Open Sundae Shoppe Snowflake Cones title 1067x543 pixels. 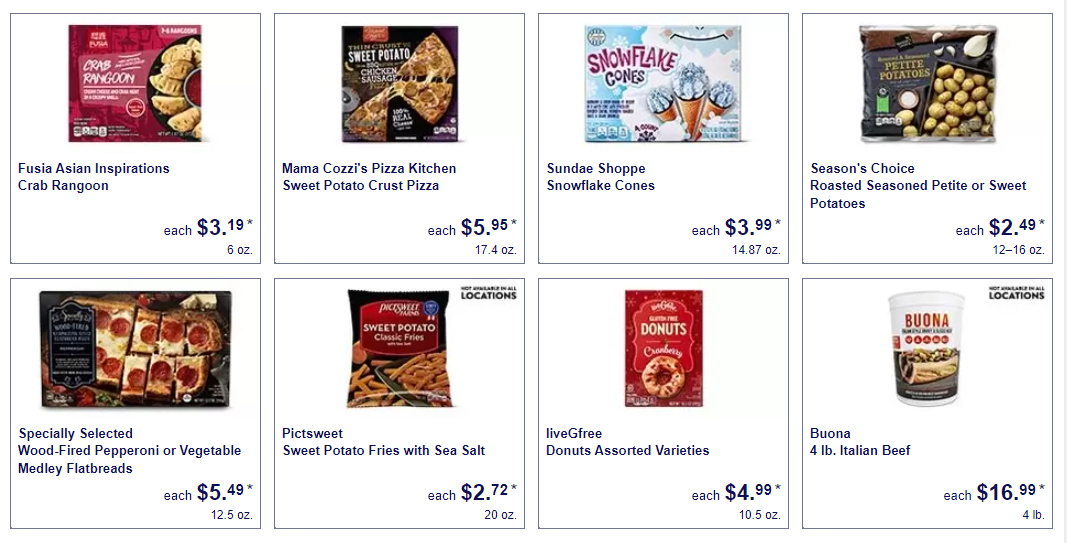(x=600, y=177)
